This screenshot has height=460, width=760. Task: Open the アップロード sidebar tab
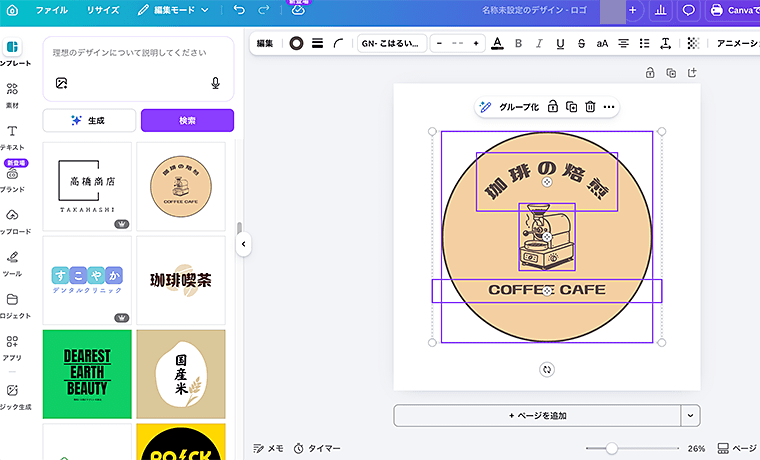[x=13, y=221]
